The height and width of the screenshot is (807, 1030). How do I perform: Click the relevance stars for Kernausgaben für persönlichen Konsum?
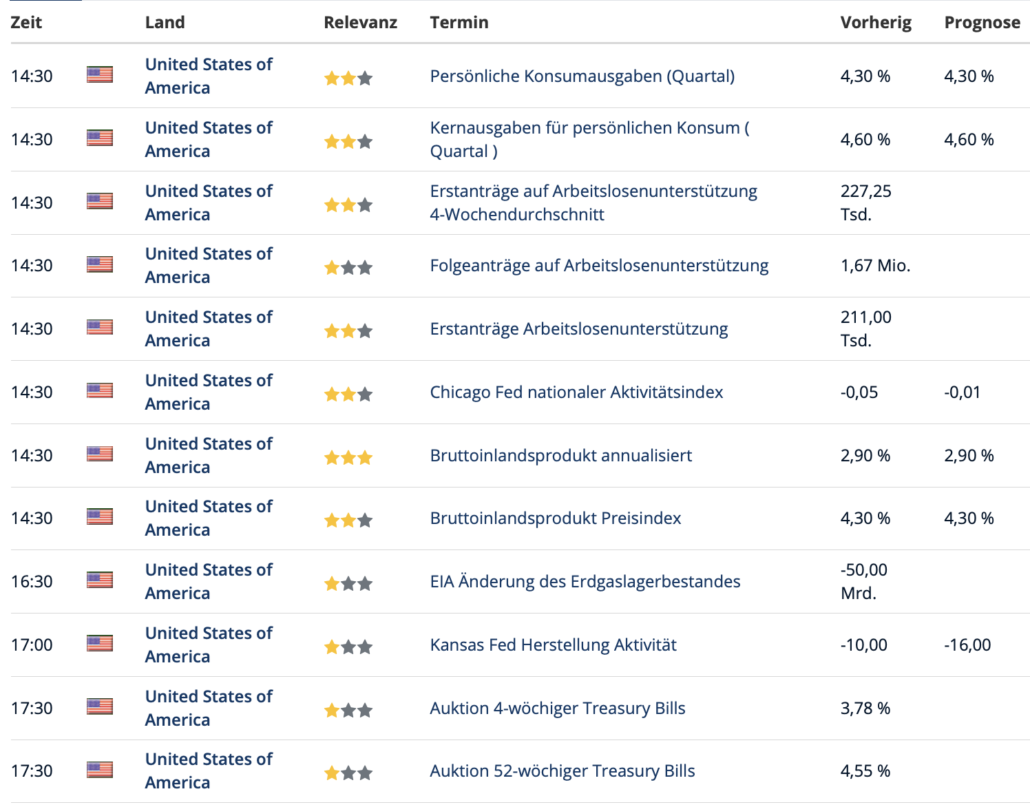coord(348,141)
